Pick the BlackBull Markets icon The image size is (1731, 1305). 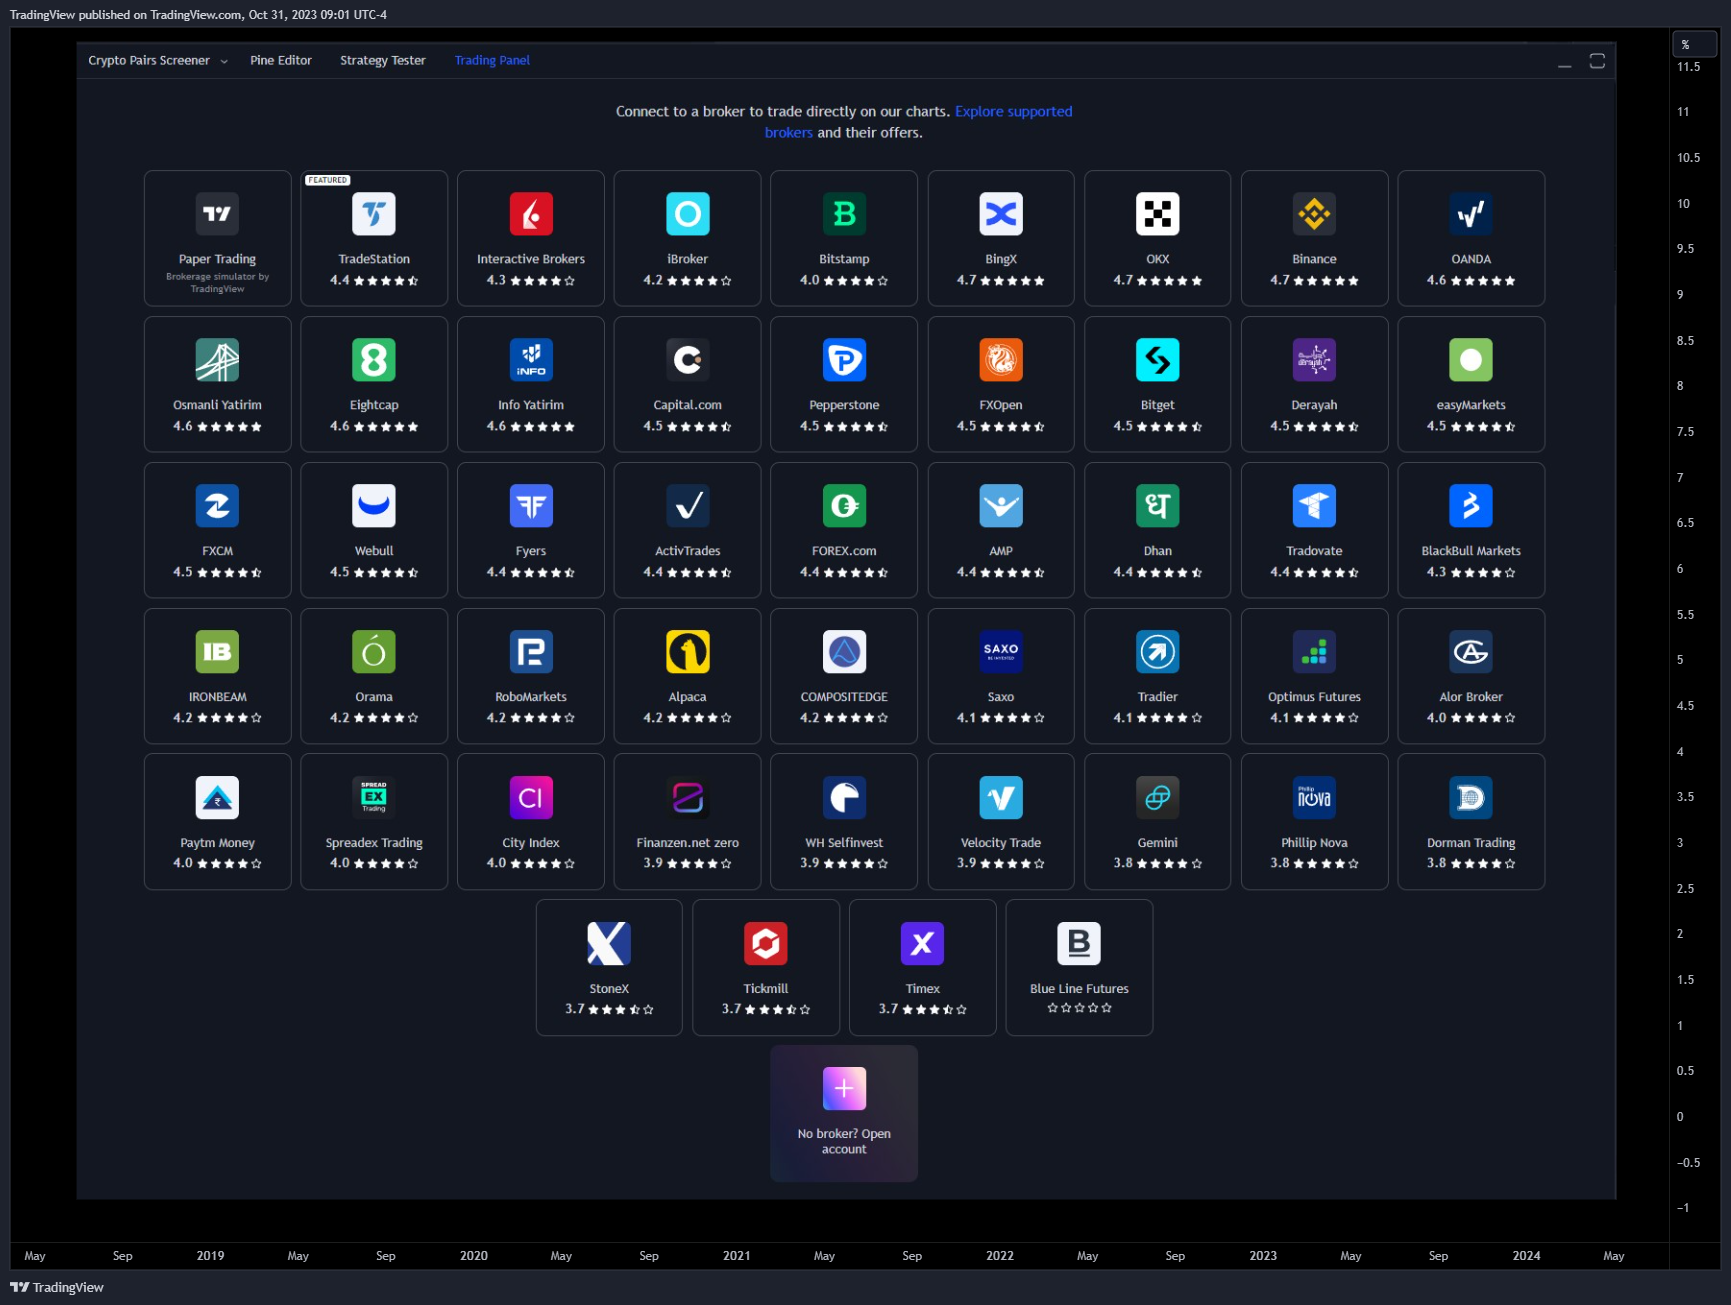pyautogui.click(x=1471, y=506)
